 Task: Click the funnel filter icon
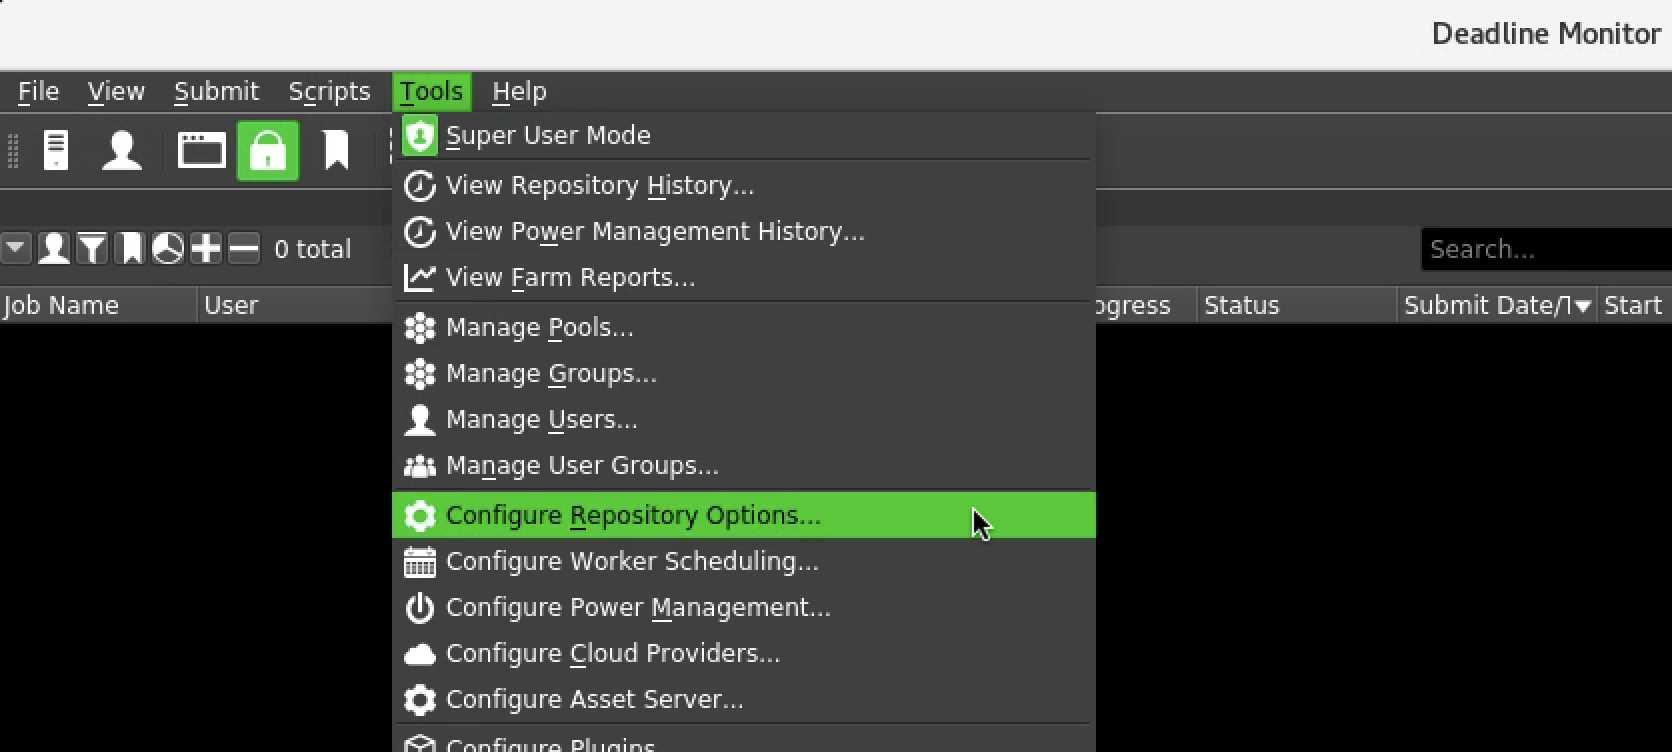pos(92,248)
